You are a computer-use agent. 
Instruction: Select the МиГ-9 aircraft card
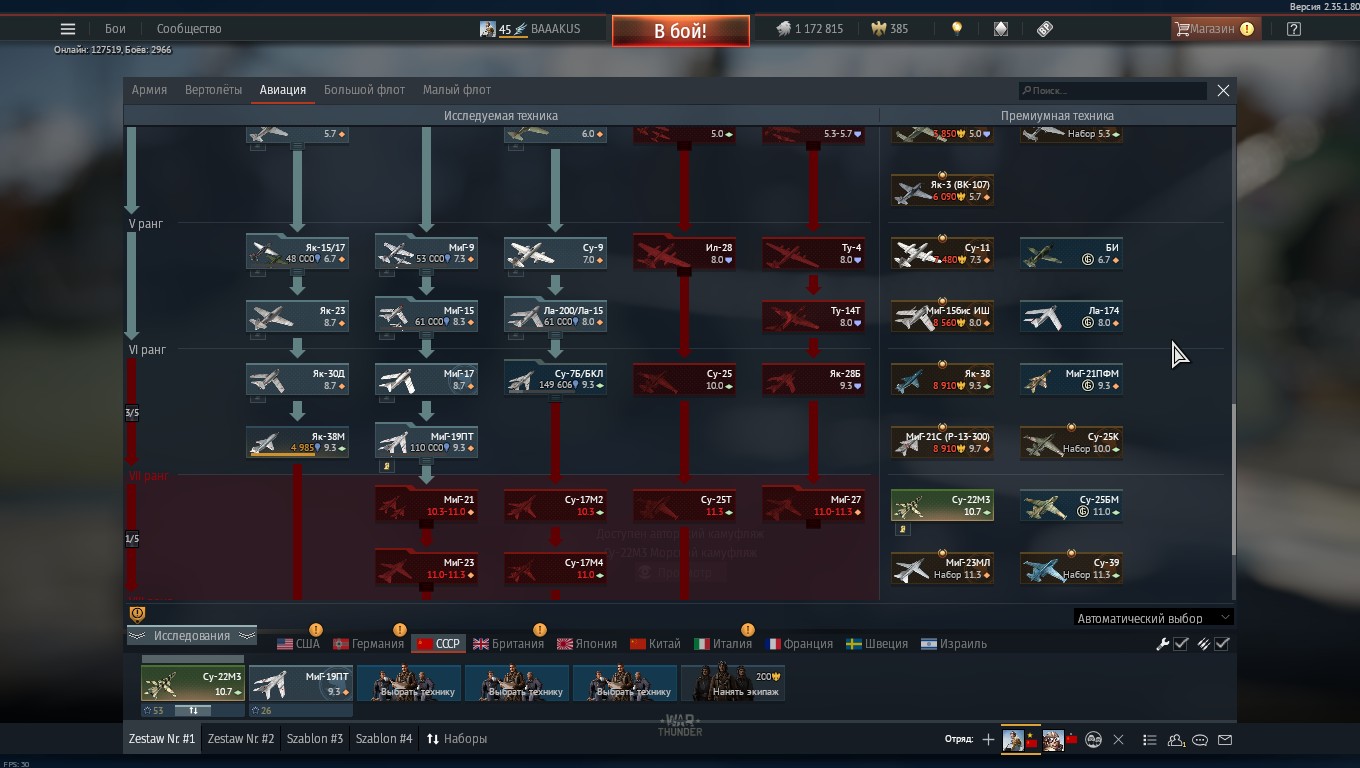pyautogui.click(x=426, y=253)
